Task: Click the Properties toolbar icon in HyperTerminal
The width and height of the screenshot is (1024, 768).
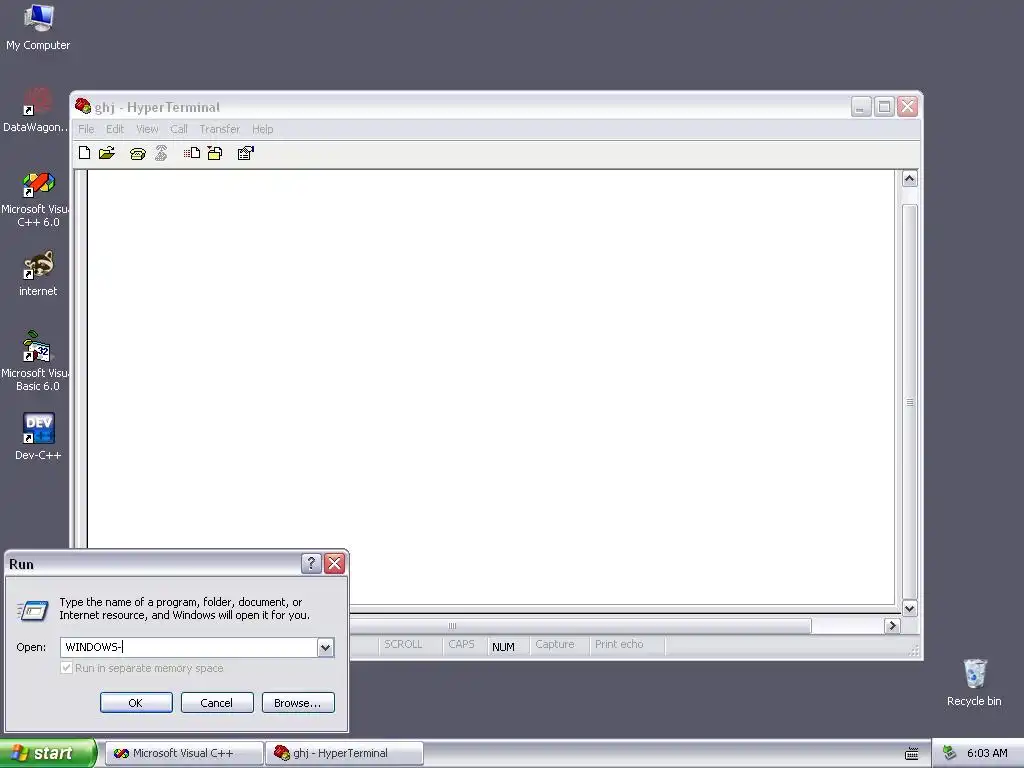Action: 246,153
